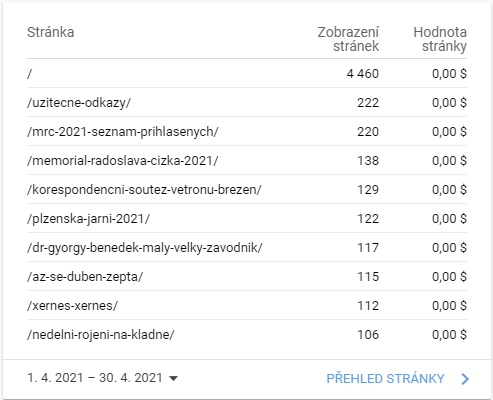Image resolution: width=493 pixels, height=400 pixels.
Task: Click the Hodnota stránky column header
Action: click(x=440, y=39)
